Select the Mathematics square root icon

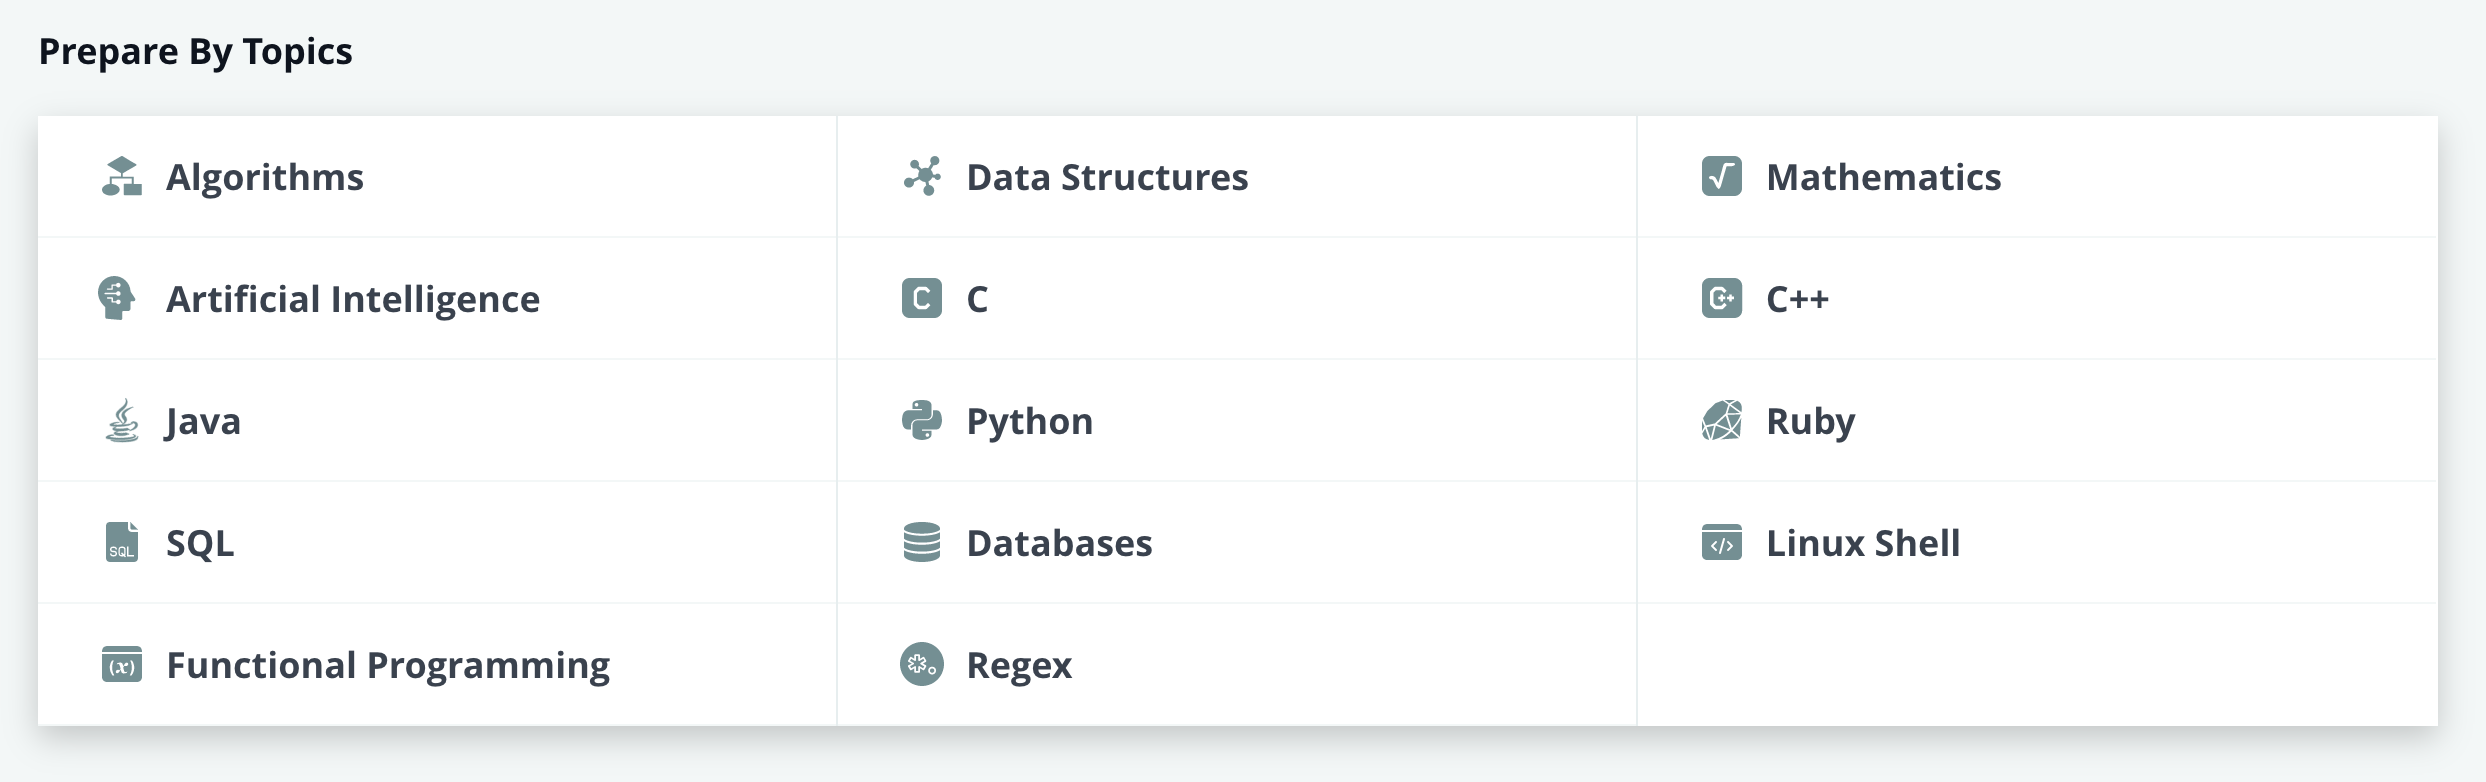point(1721,176)
